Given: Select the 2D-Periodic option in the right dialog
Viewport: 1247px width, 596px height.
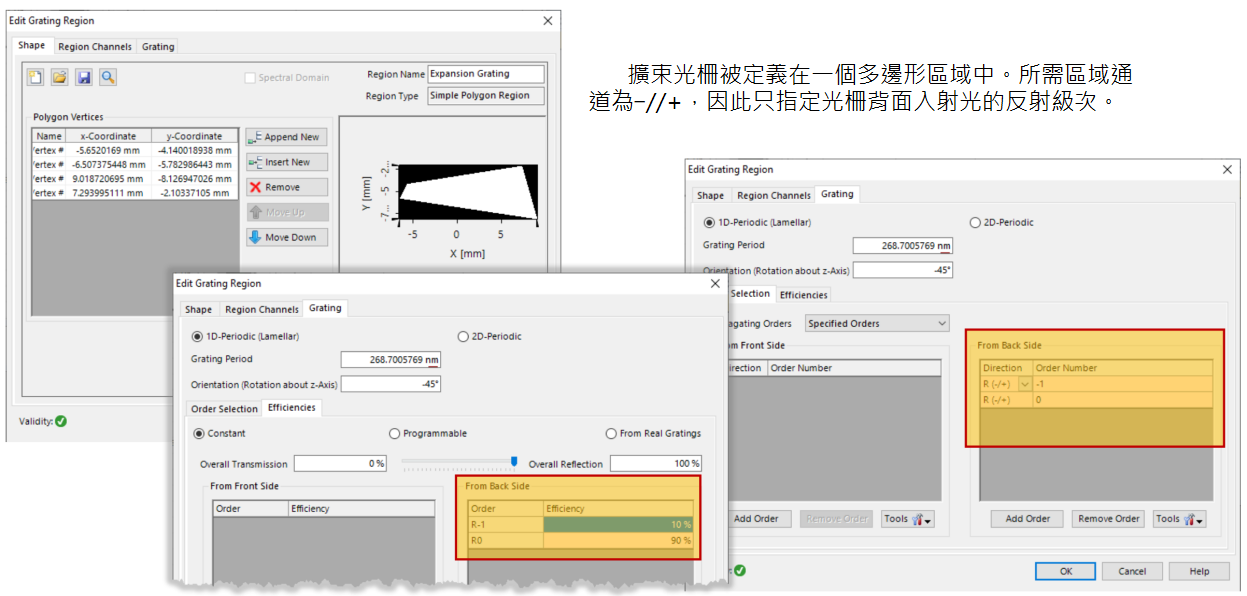Looking at the screenshot, I should [976, 223].
